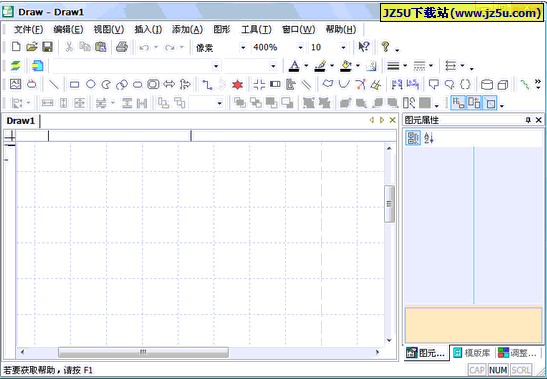The image size is (547, 379).
Task: Select the straight line drawing tool
Action: pos(53,84)
